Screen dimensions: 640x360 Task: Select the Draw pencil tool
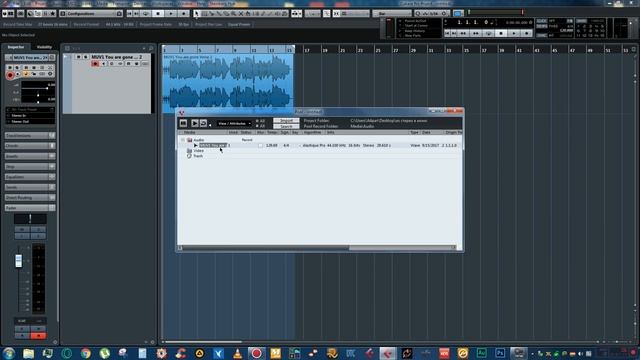click(x=263, y=13)
